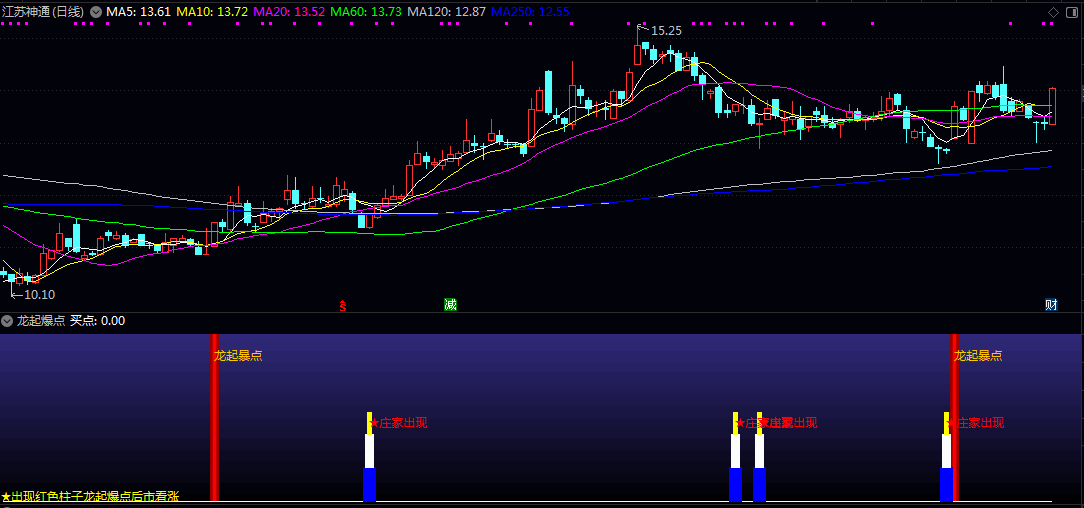
Task: Click the 龙起爆点 indicator name
Action: (x=41, y=321)
